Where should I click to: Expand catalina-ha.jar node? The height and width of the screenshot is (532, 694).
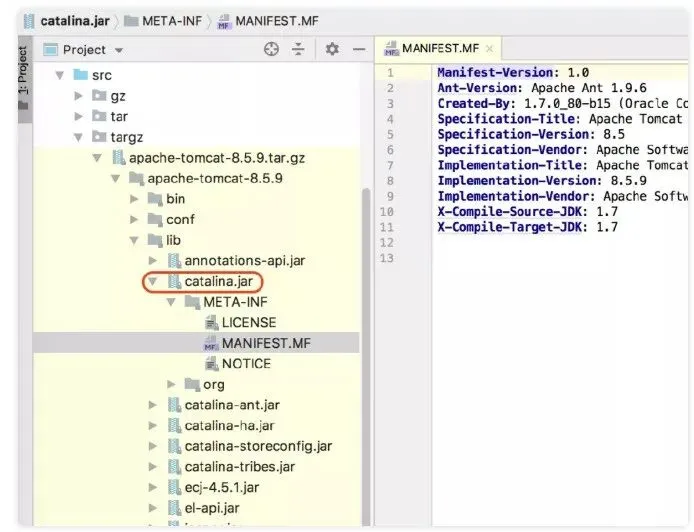pos(153,426)
